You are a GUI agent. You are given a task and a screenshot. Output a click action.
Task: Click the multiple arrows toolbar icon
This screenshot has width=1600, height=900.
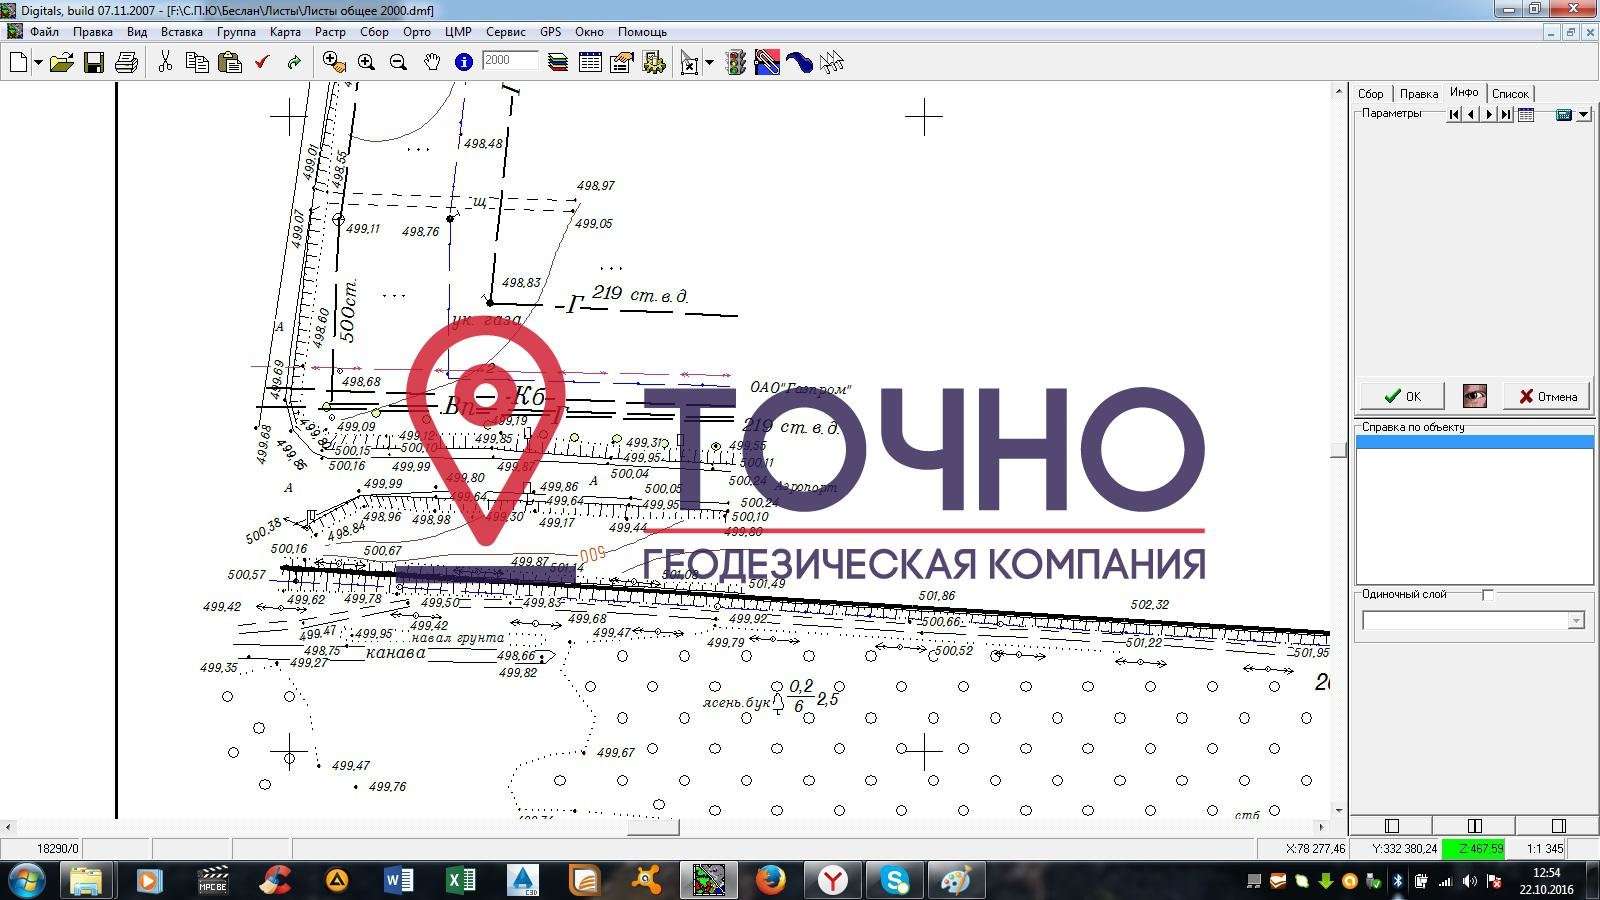point(831,63)
